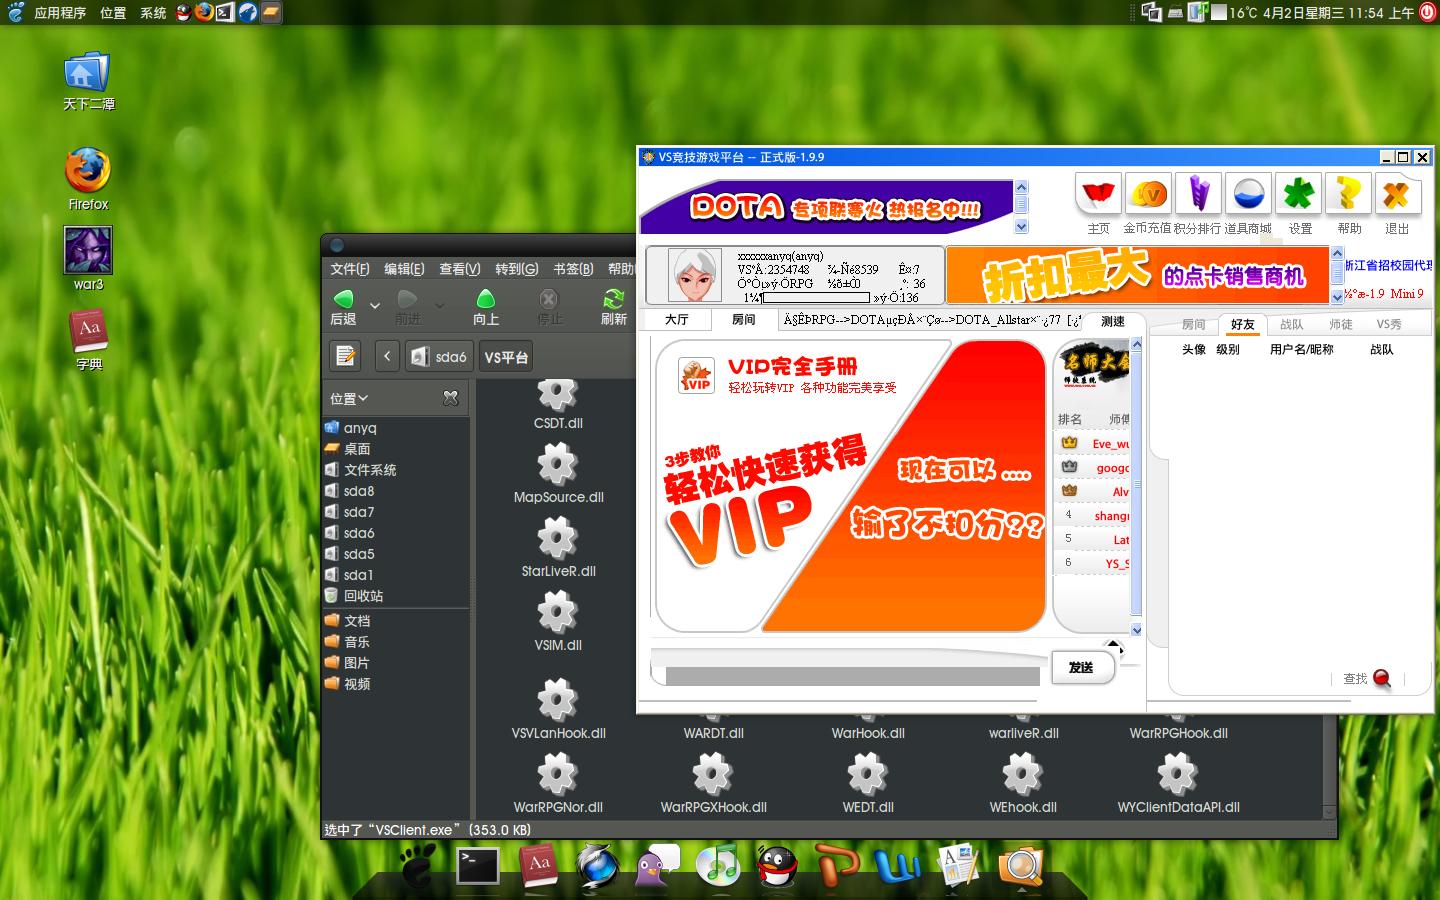1440x900 pixels.
Task: Close the file manager sidebar panel
Action: (451, 398)
